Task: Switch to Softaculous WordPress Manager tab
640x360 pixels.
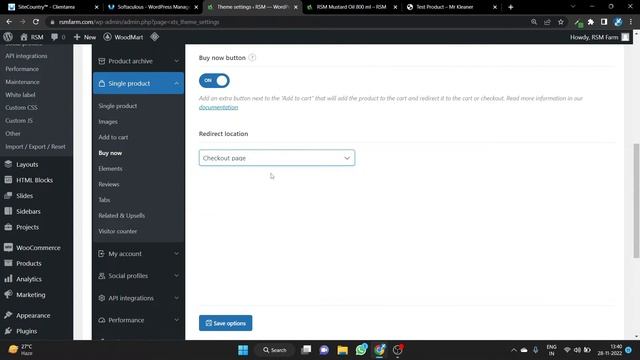Action: tap(152, 7)
